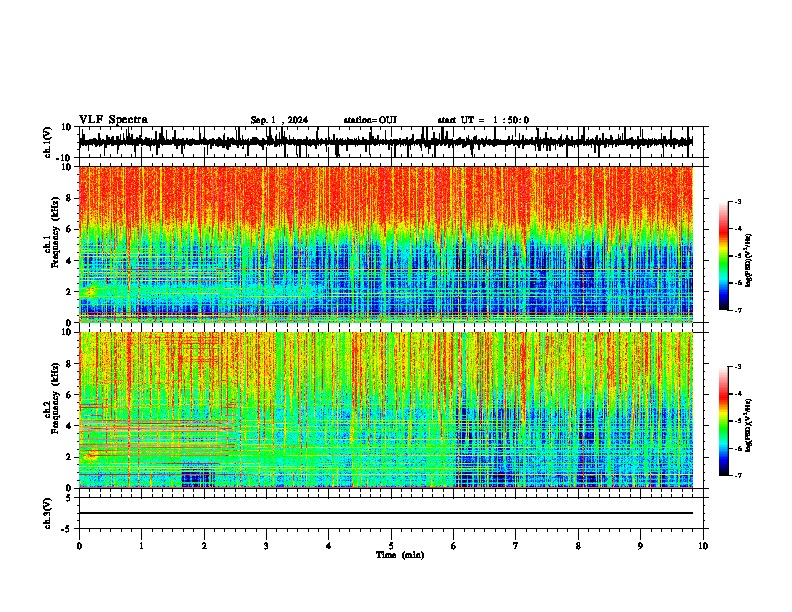Click the ch.1 color bar "log(PSD)" label
This screenshot has height=612, width=792.
coord(749,260)
